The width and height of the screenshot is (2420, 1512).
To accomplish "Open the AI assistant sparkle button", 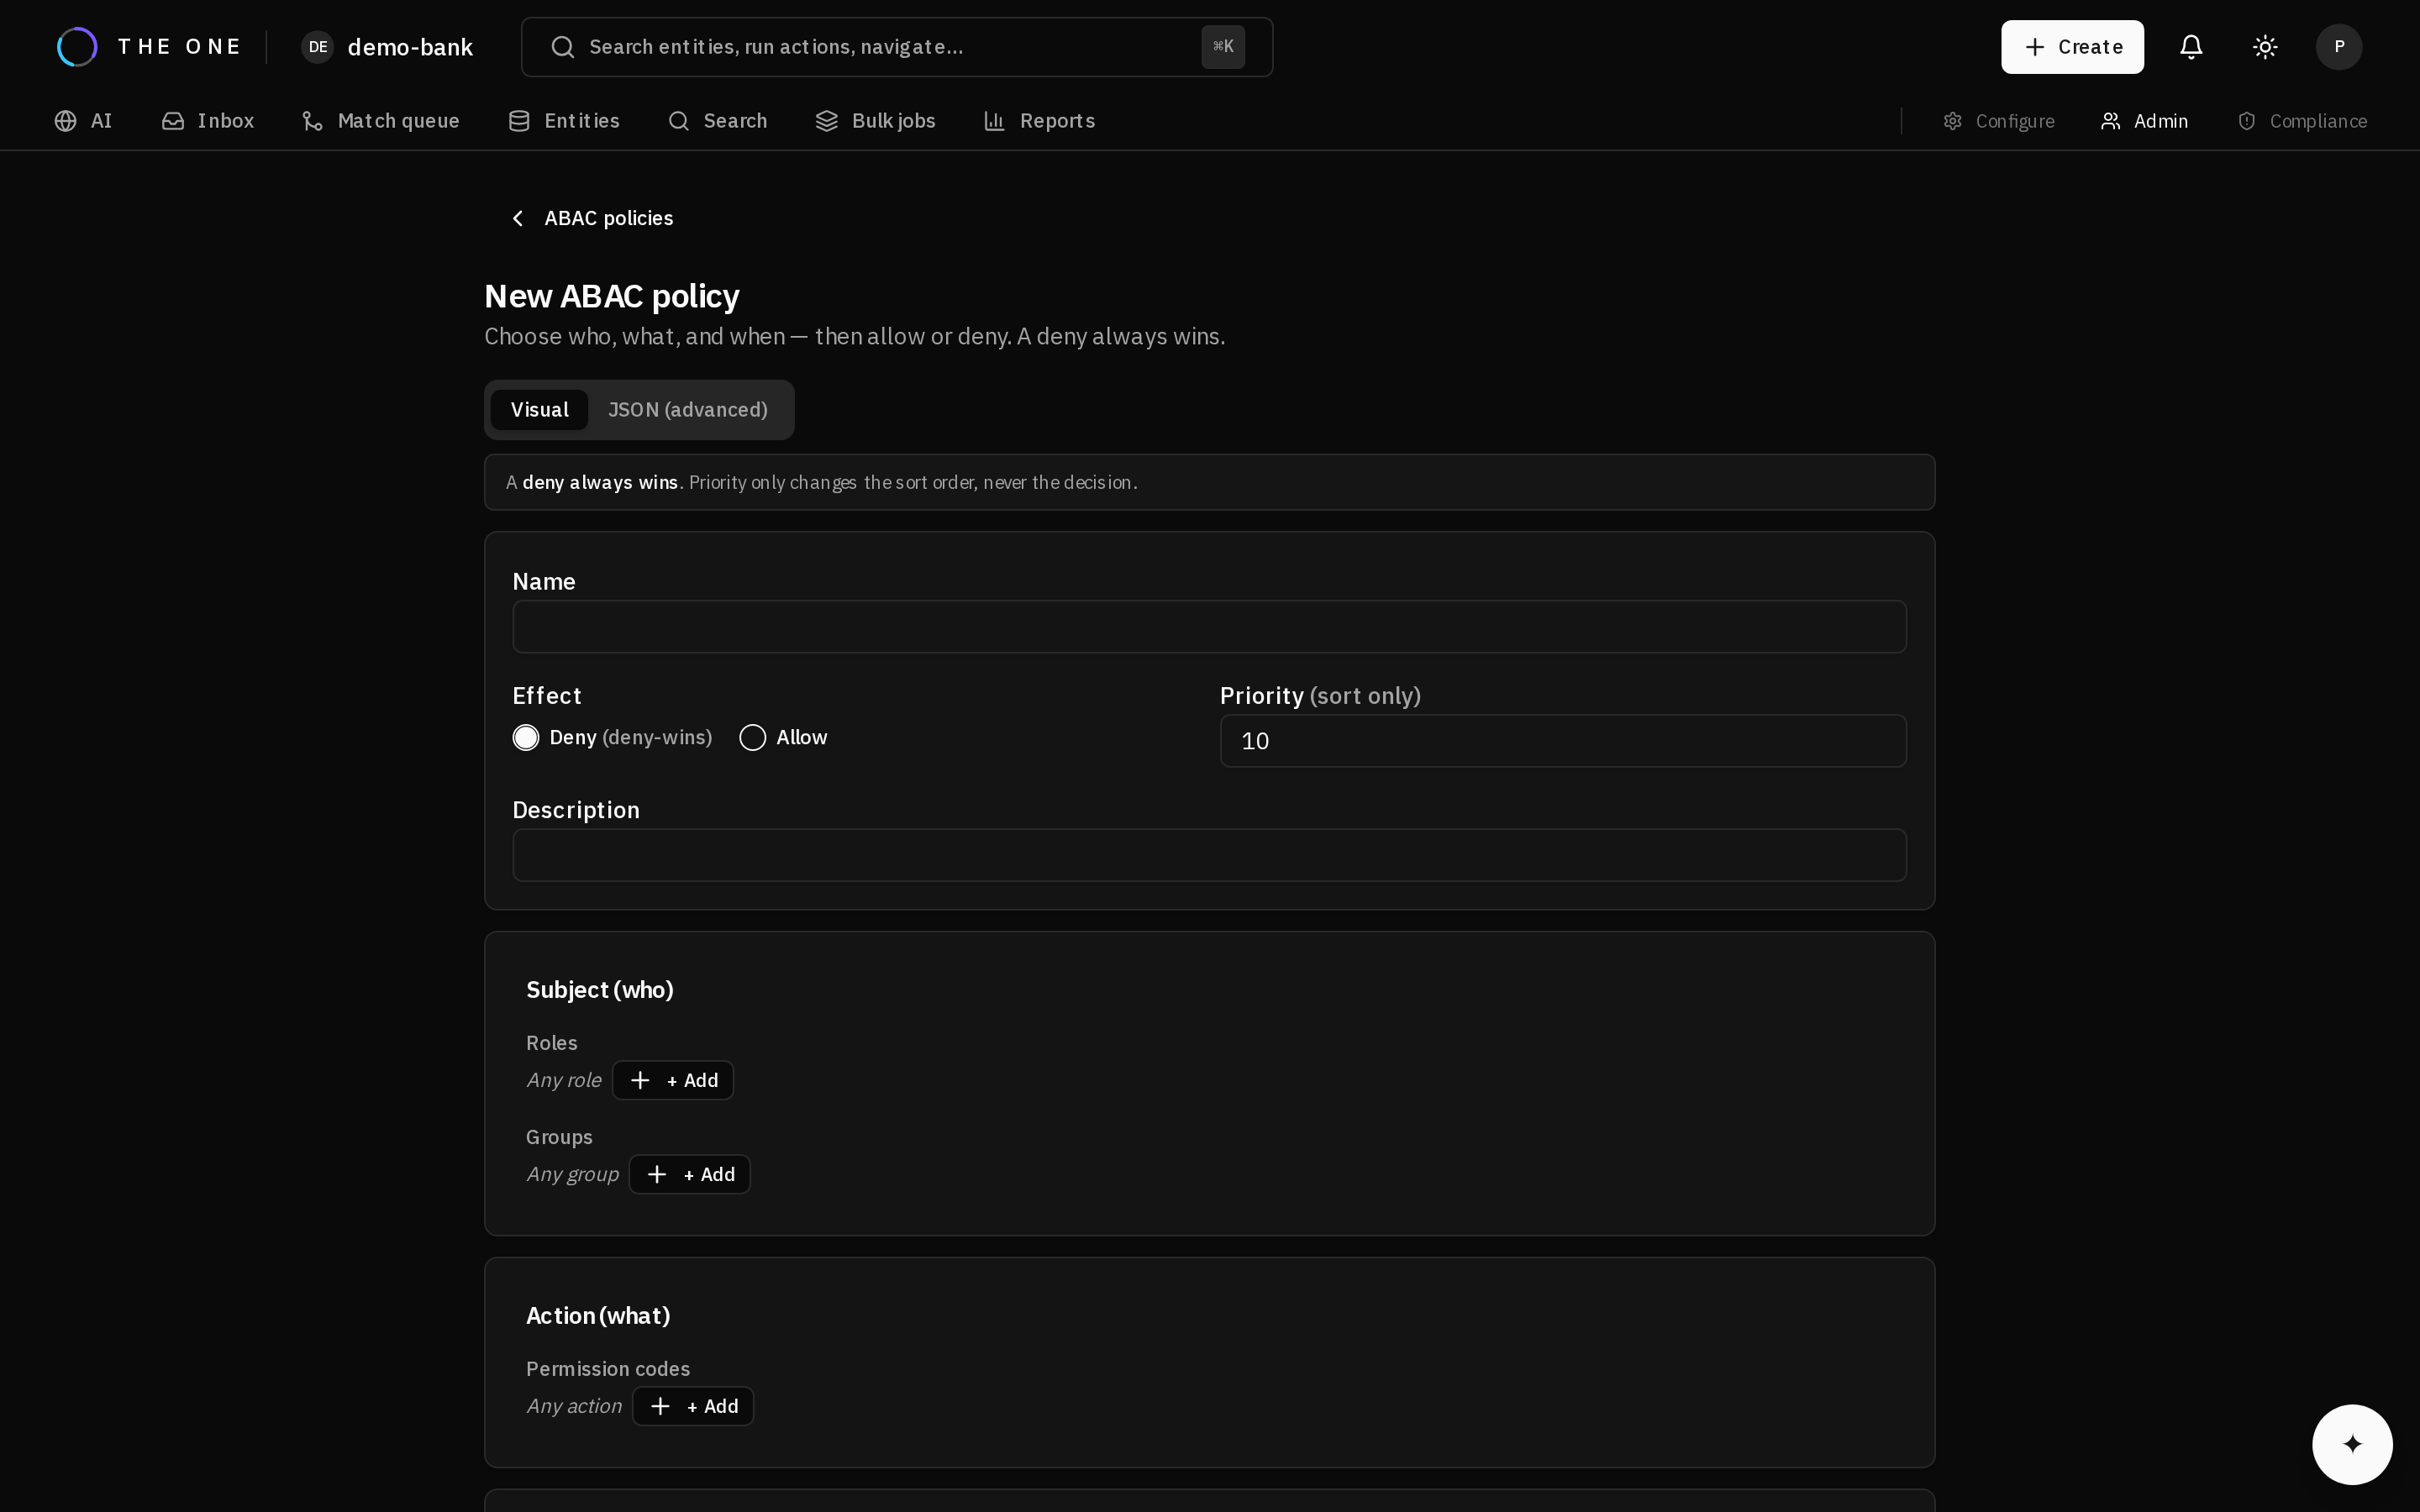I will [2352, 1444].
